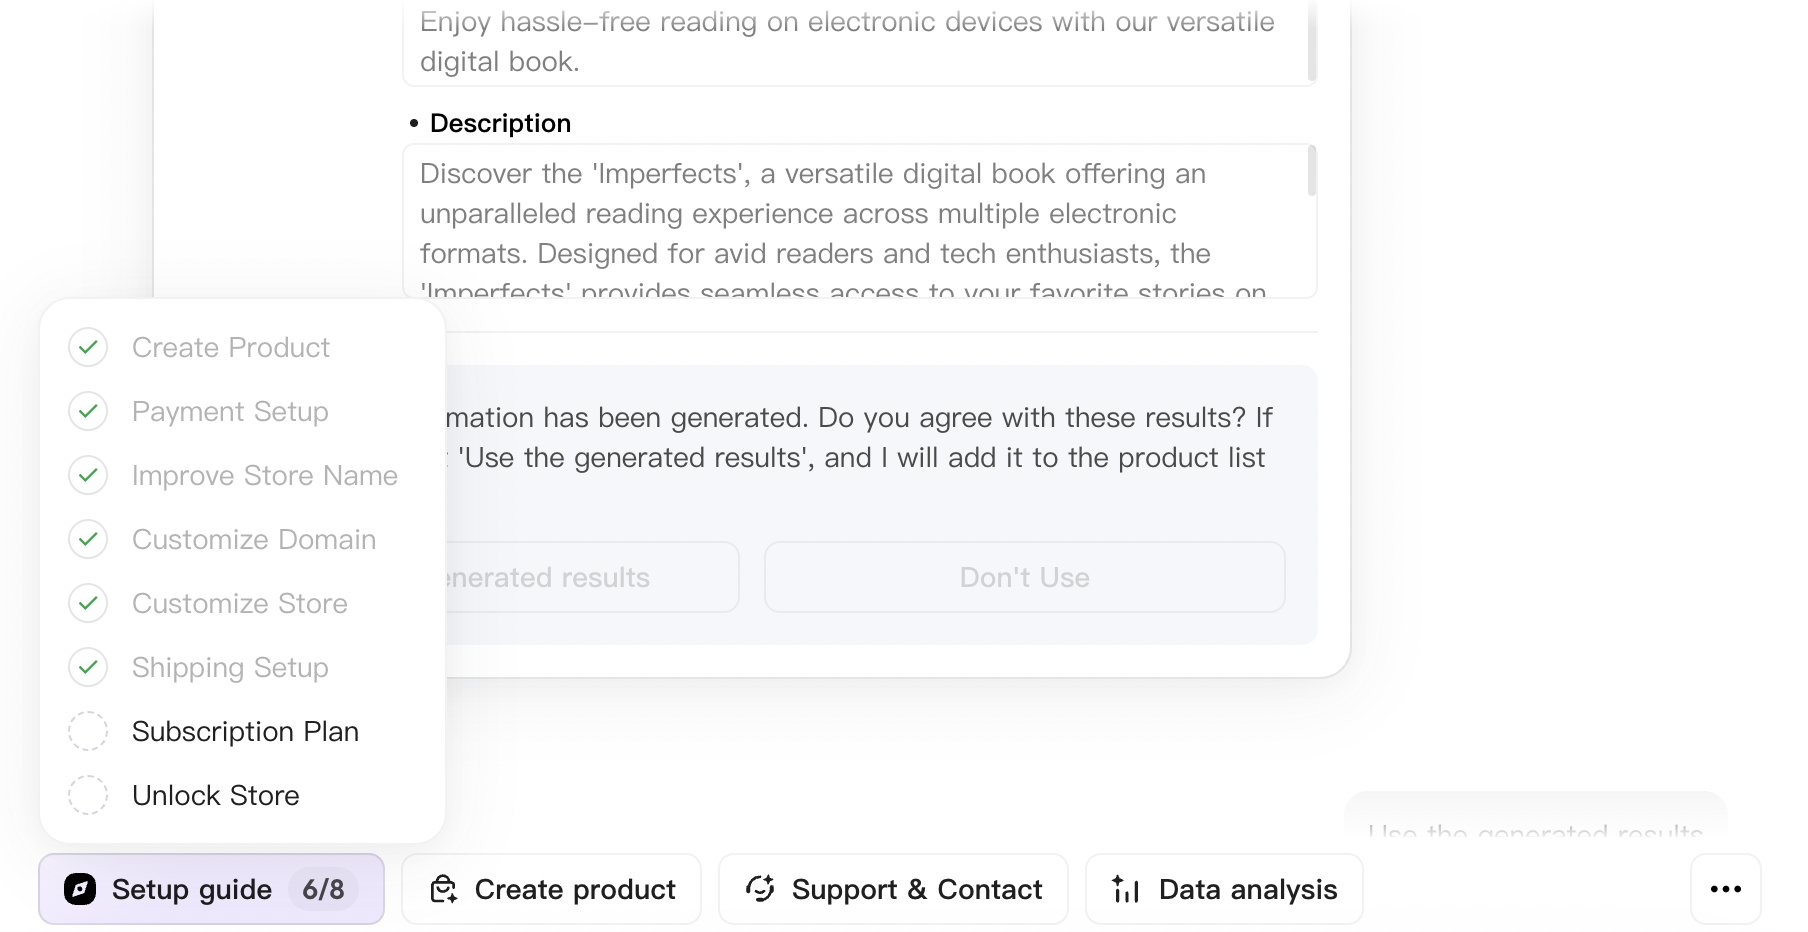
Task: Click the Create product bag icon
Action: pos(443,889)
